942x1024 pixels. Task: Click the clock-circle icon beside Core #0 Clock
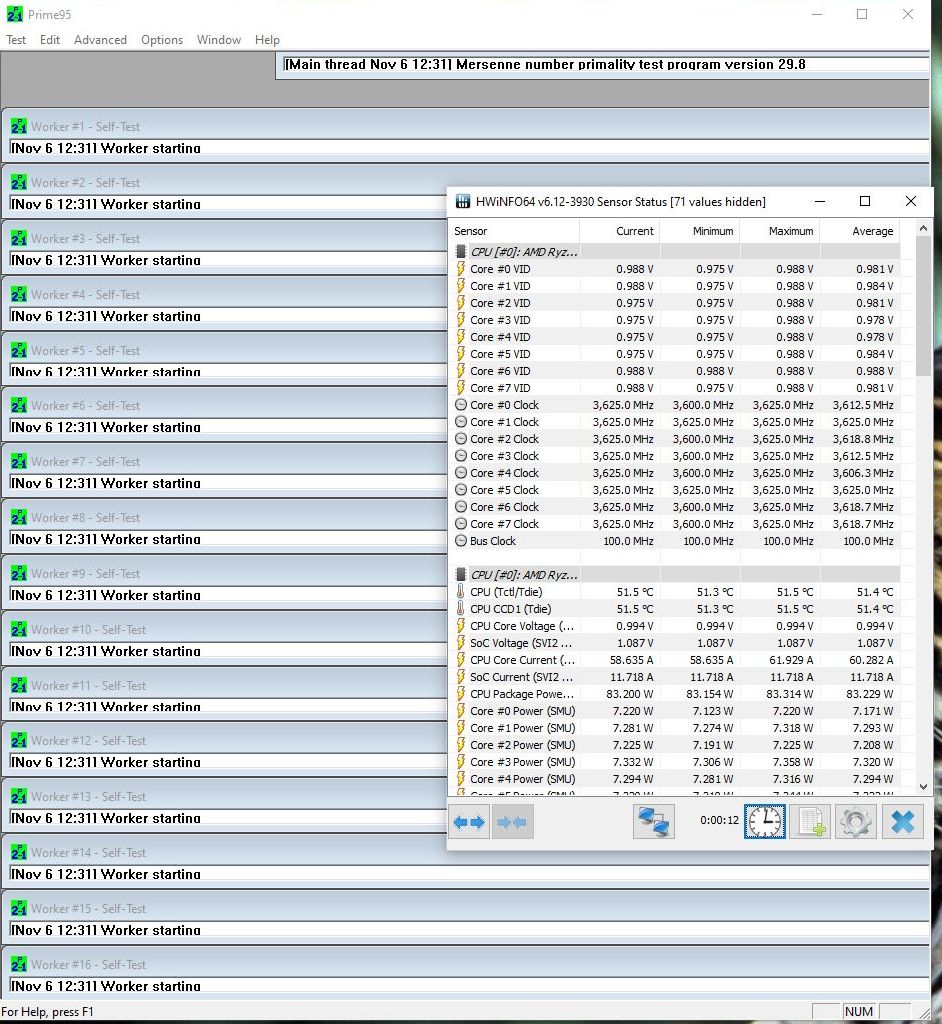[461, 405]
